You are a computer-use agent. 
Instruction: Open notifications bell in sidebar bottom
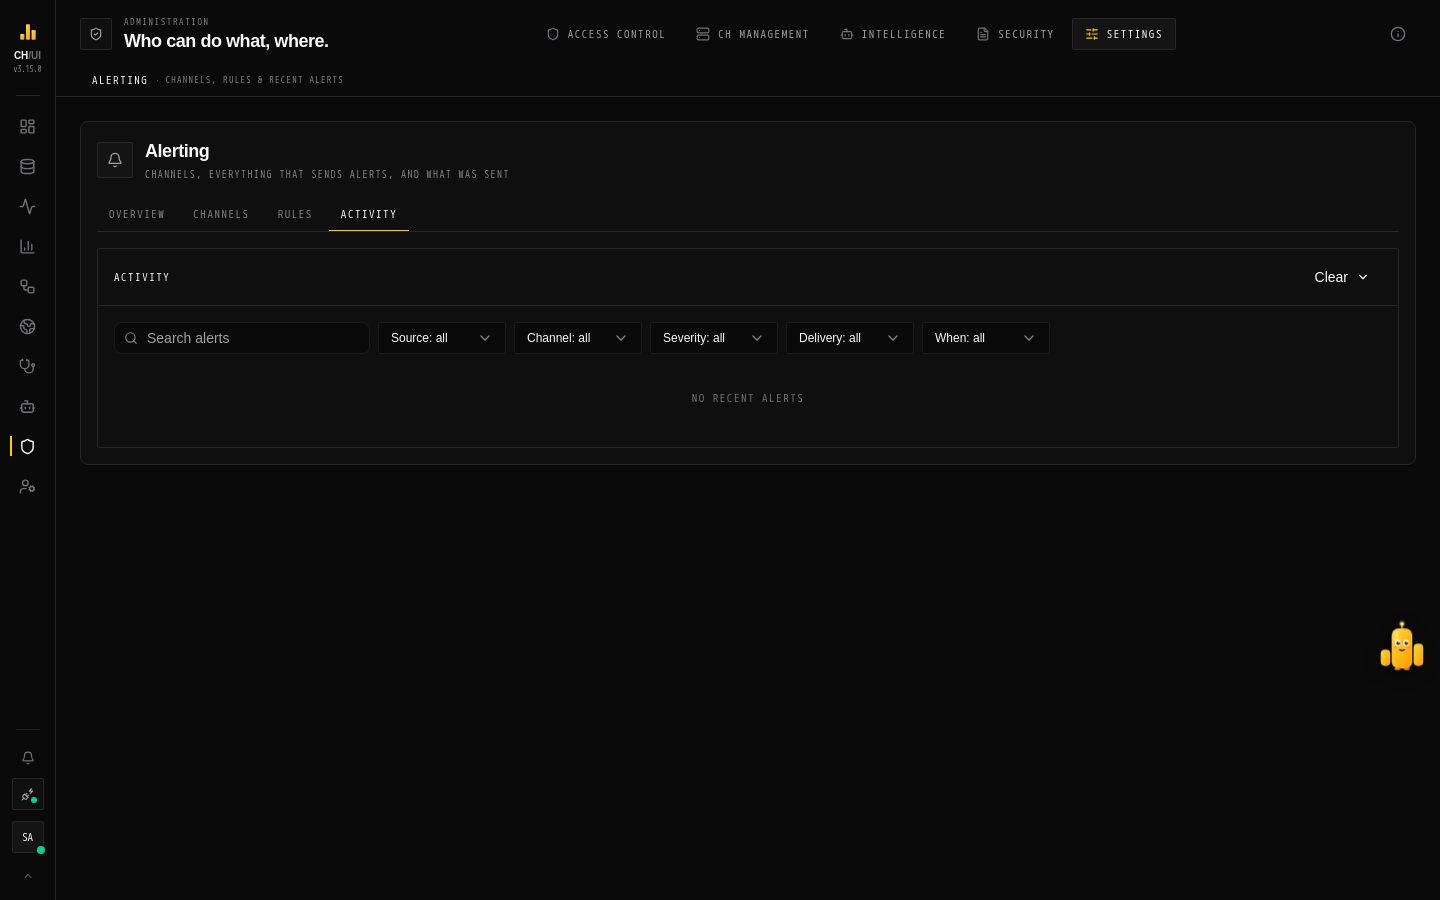pyautogui.click(x=28, y=758)
